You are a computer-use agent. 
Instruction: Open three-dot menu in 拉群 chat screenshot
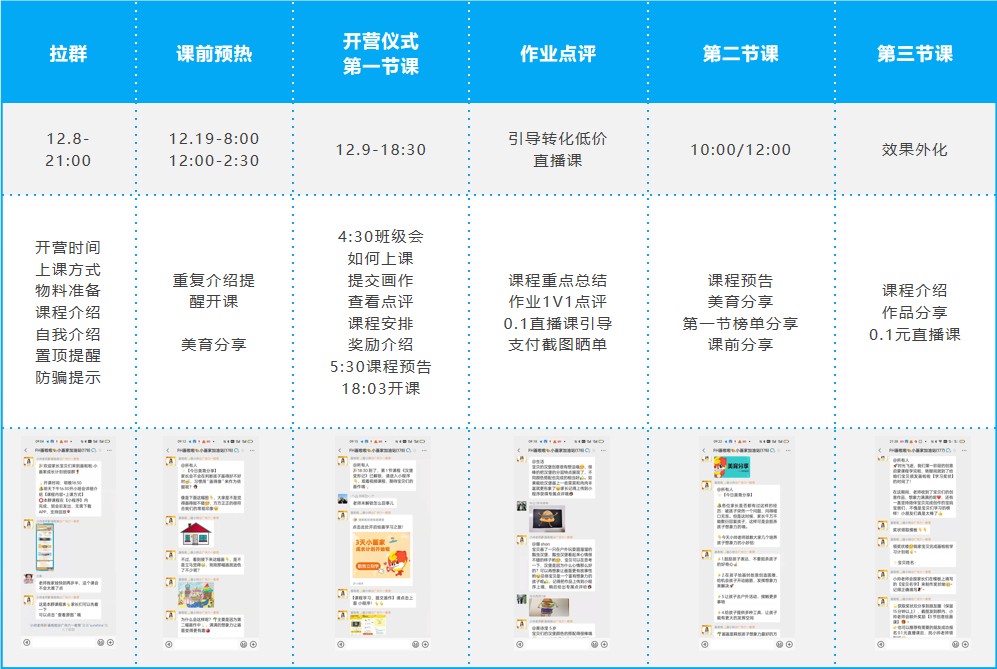pyautogui.click(x=109, y=450)
